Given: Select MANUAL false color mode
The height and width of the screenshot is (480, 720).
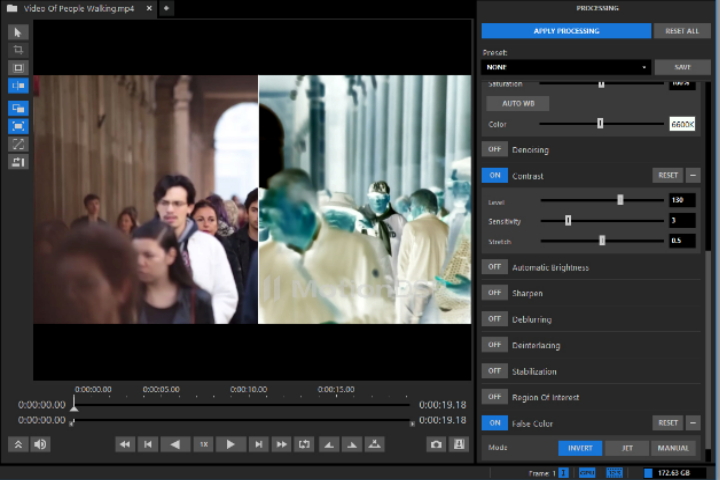Looking at the screenshot, I should click(x=673, y=448).
